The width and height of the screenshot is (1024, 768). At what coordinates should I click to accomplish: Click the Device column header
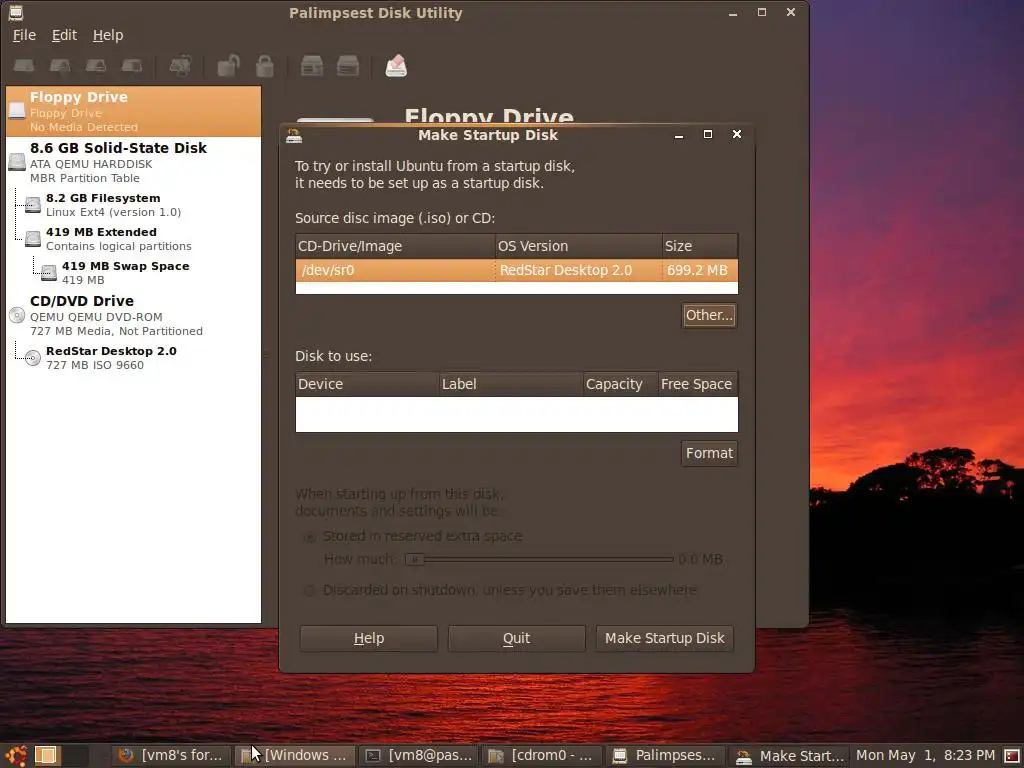click(x=367, y=384)
